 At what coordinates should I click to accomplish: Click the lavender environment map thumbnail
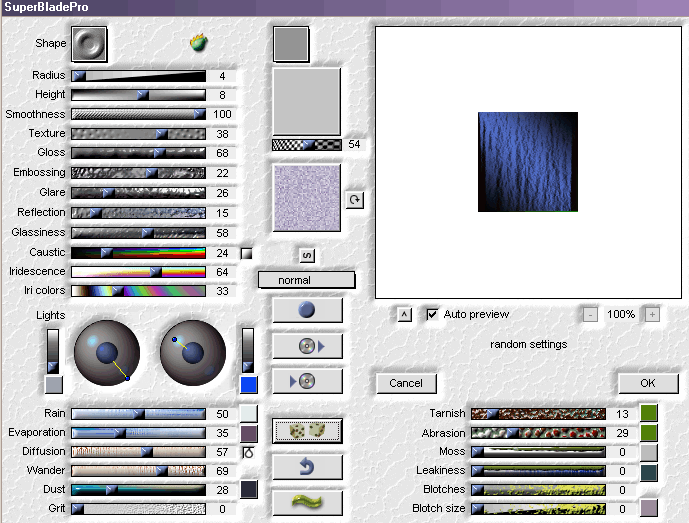[307, 198]
